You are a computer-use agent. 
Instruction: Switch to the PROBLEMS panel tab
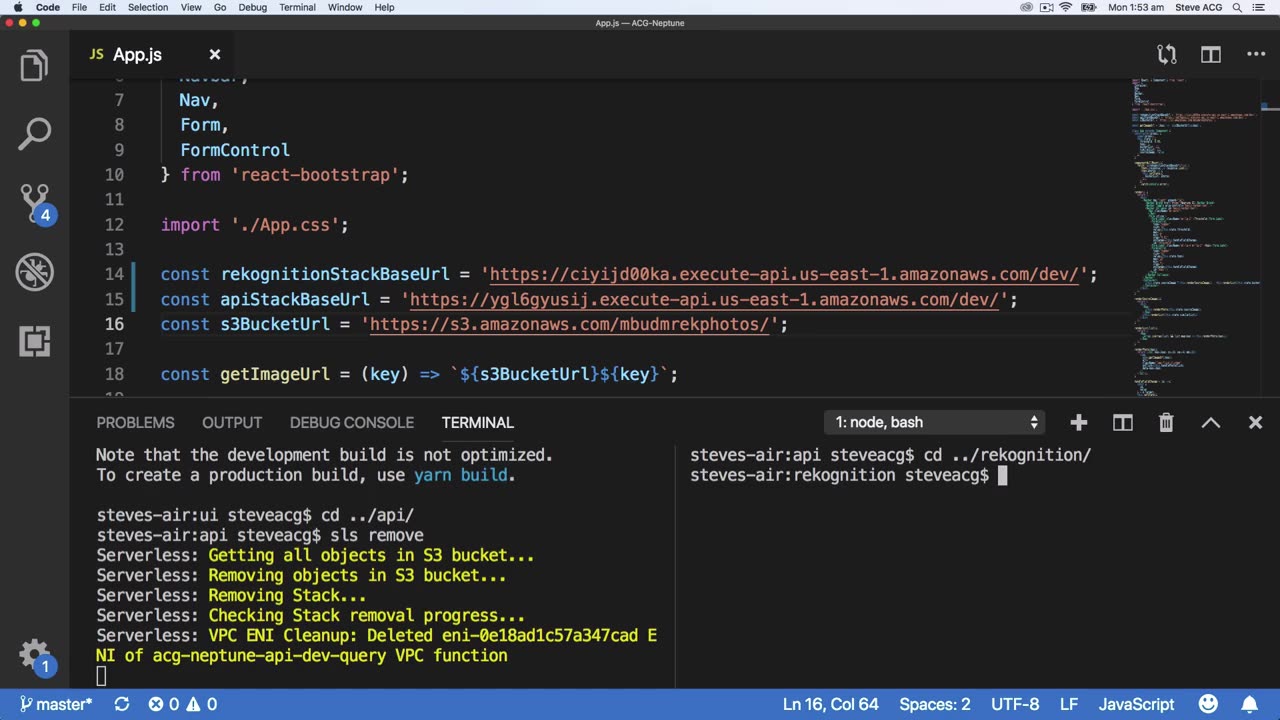135,423
